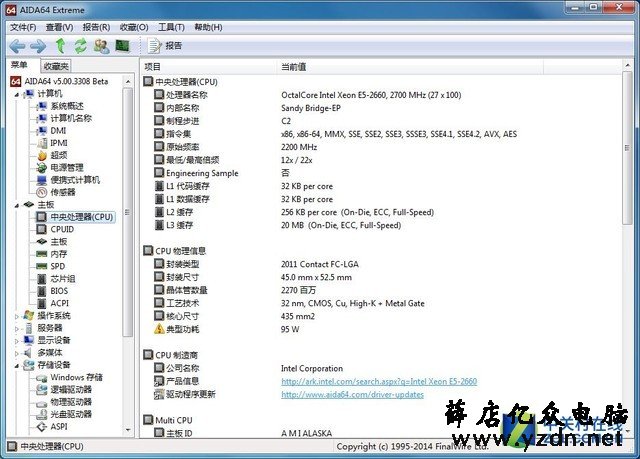
Task: Expand the 操作系统 tree node
Action: coord(17,316)
